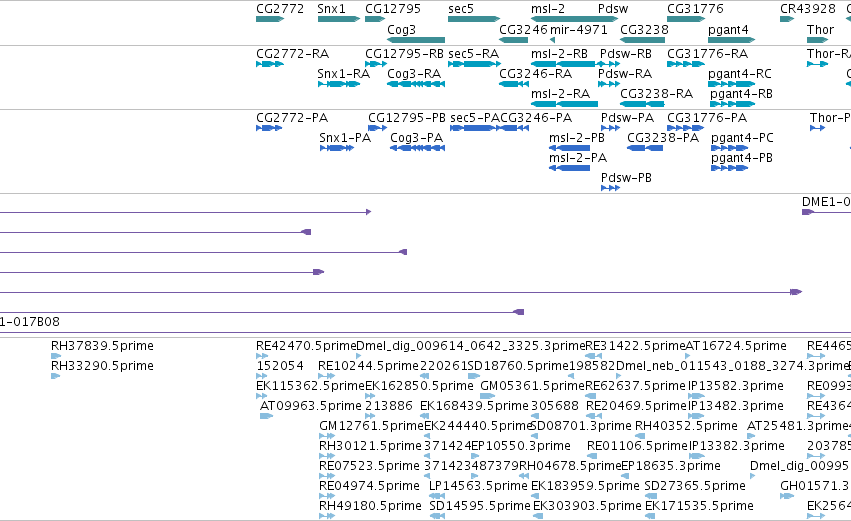Click the CG31776 gene label
Viewport: 851px width, 521px height.
(695, 9)
